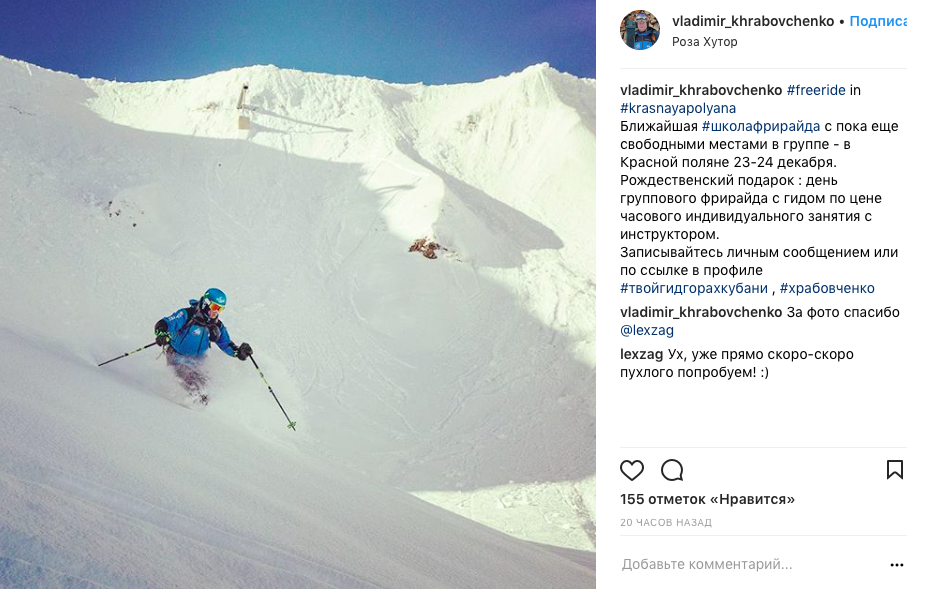Open post timestamp 20 часов назад
This screenshot has width=929, height=589.
tap(666, 523)
